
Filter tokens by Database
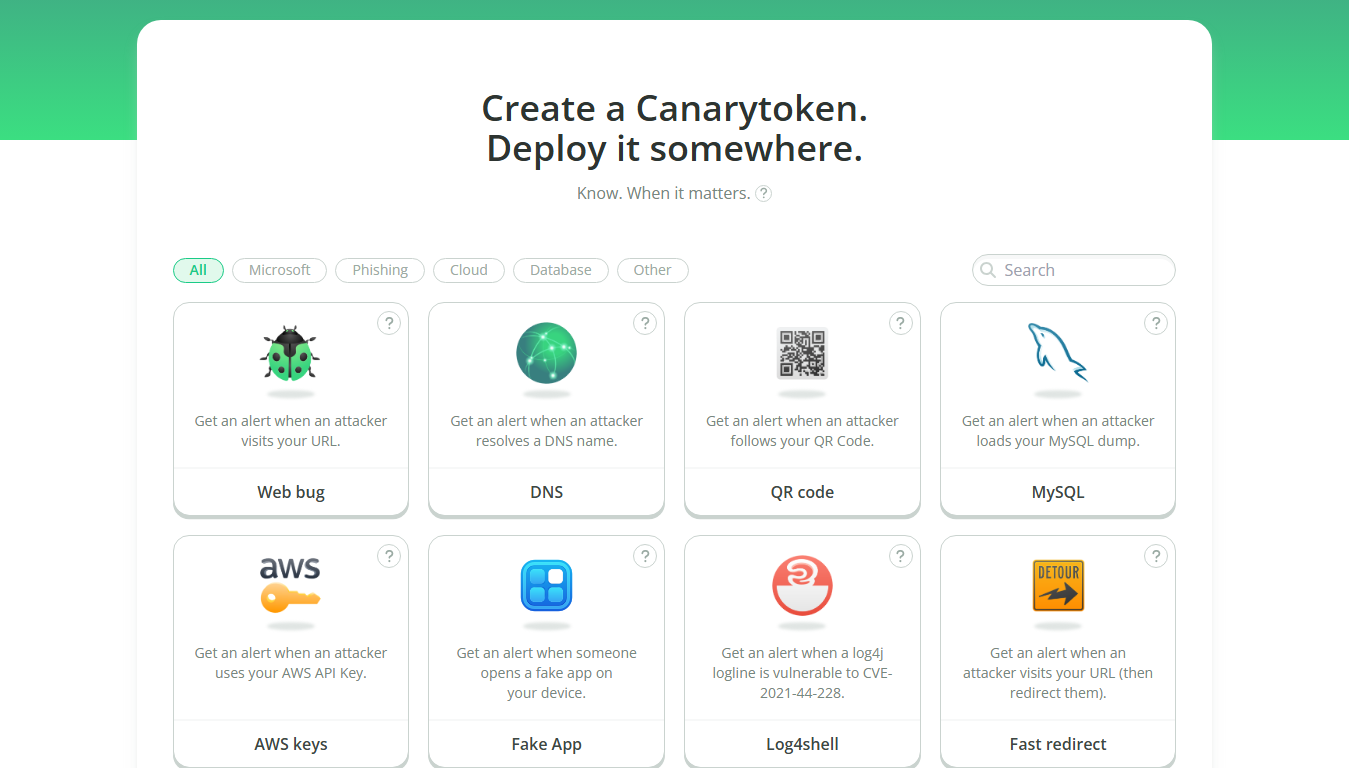pyautogui.click(x=561, y=270)
